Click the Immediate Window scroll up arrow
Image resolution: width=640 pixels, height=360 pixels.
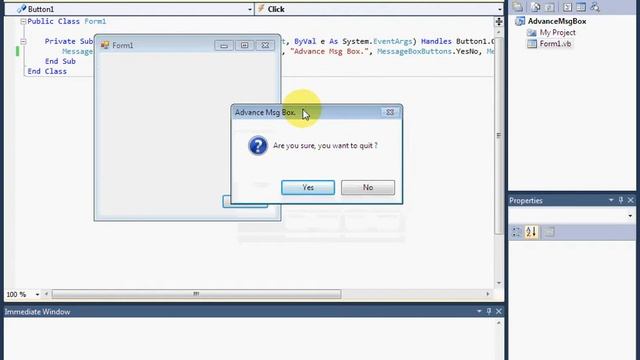pyautogui.click(x=499, y=323)
